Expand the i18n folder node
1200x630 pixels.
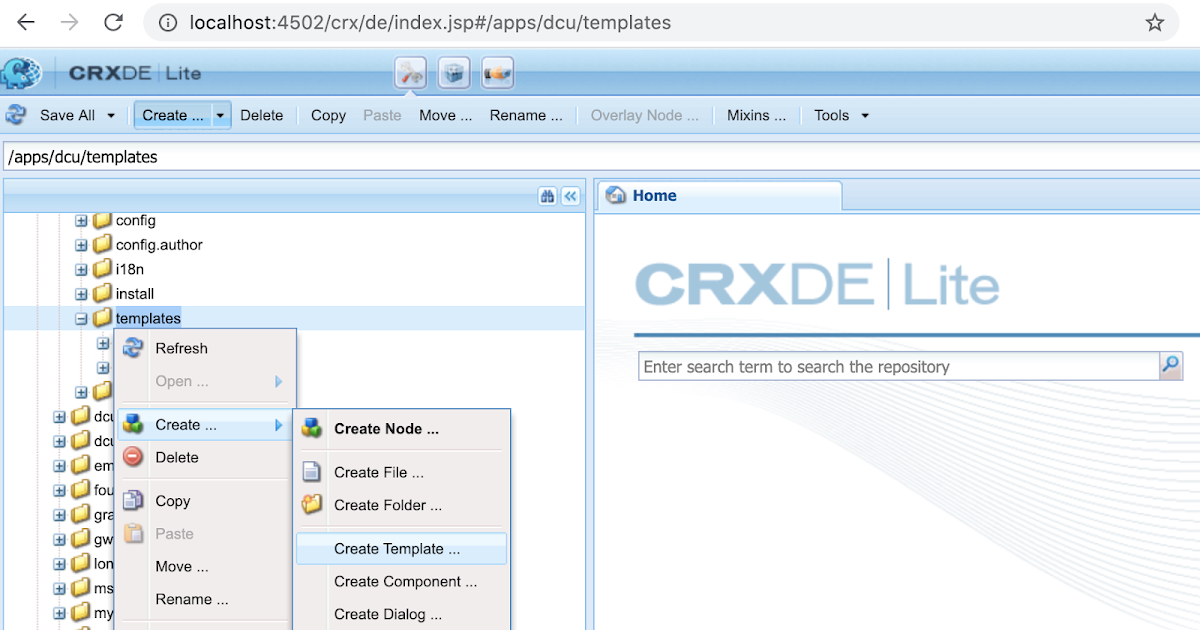point(81,269)
